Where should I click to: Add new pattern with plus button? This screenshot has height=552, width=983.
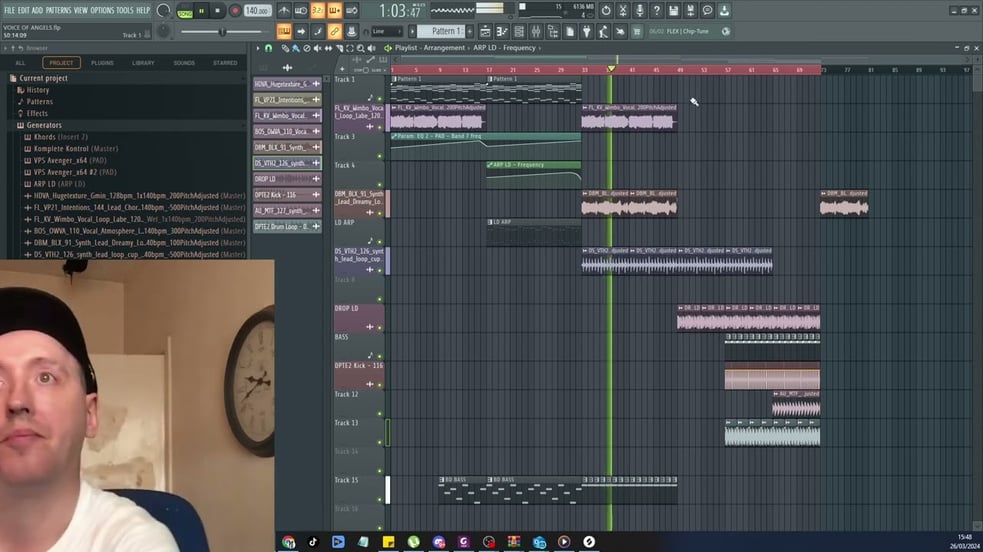click(470, 31)
